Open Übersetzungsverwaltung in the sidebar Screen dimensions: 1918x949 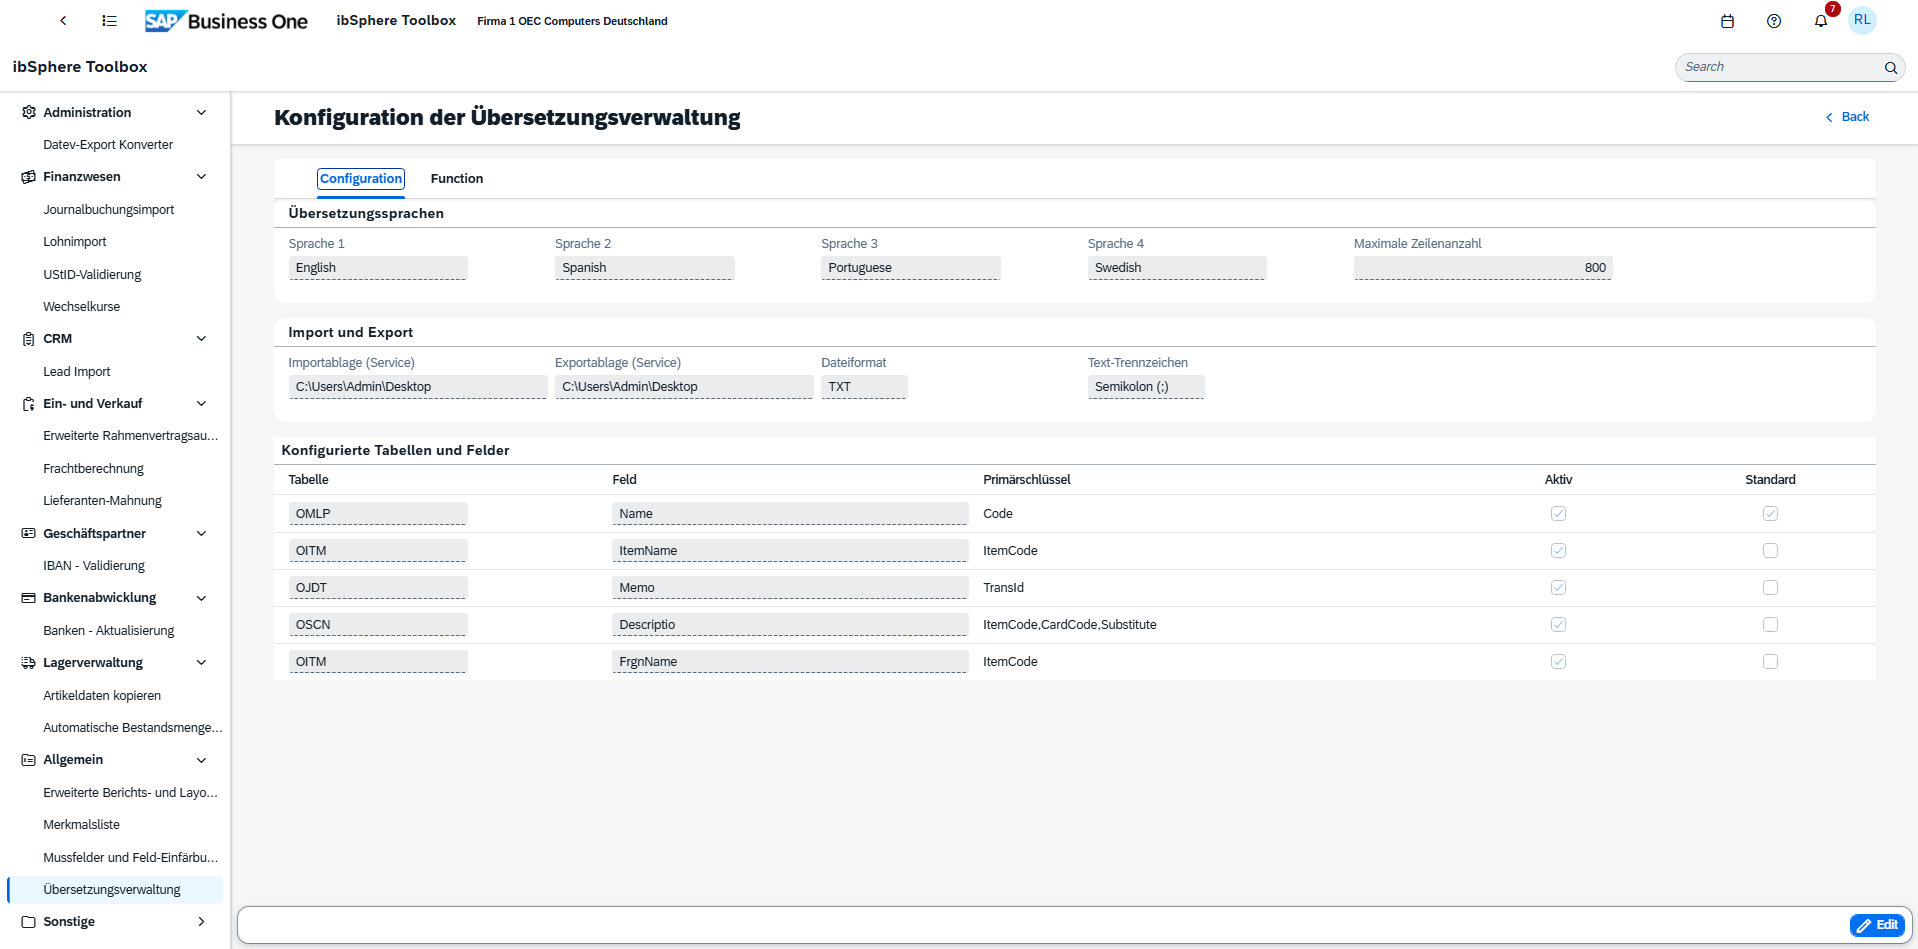pyautogui.click(x=115, y=890)
